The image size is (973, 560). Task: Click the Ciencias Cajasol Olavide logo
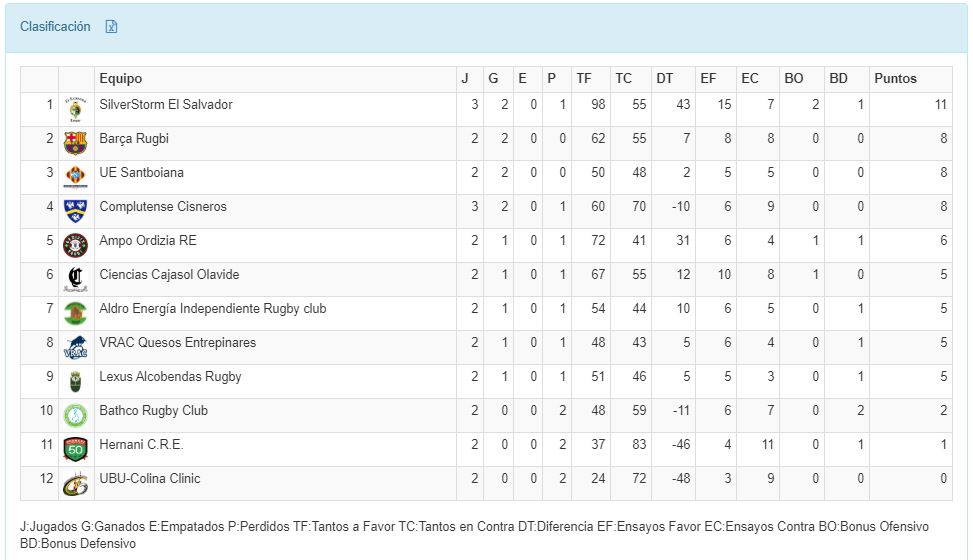click(x=76, y=279)
